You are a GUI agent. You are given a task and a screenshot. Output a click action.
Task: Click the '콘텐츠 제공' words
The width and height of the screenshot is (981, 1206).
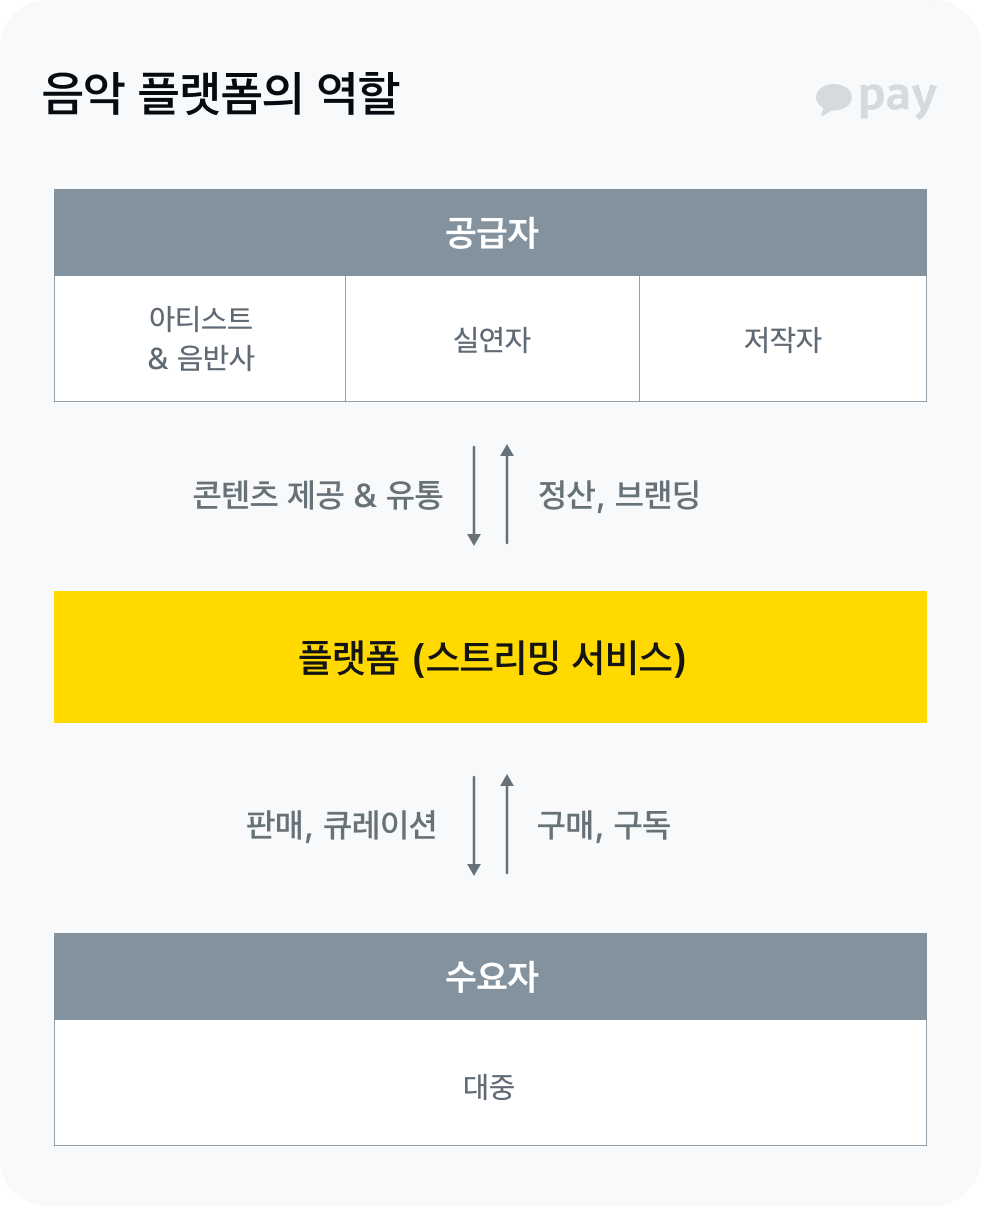[269, 495]
